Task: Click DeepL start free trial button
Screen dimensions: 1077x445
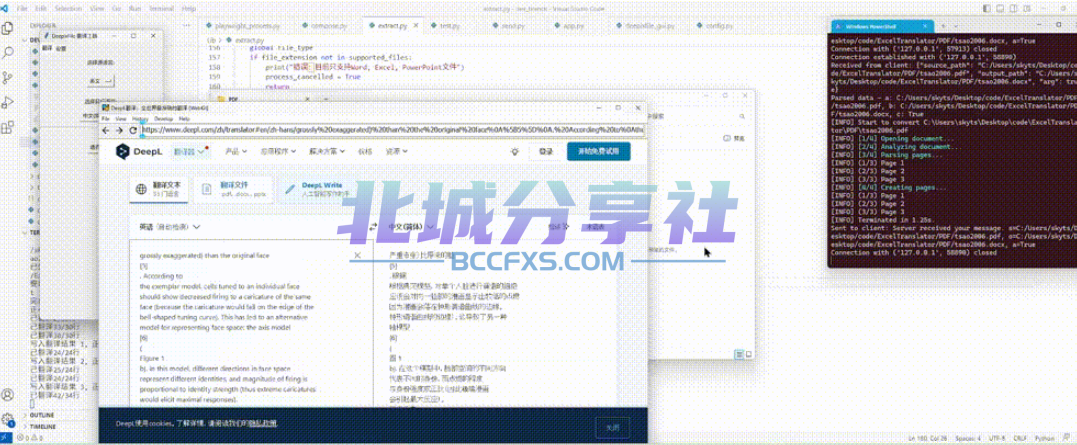Action: tap(598, 152)
